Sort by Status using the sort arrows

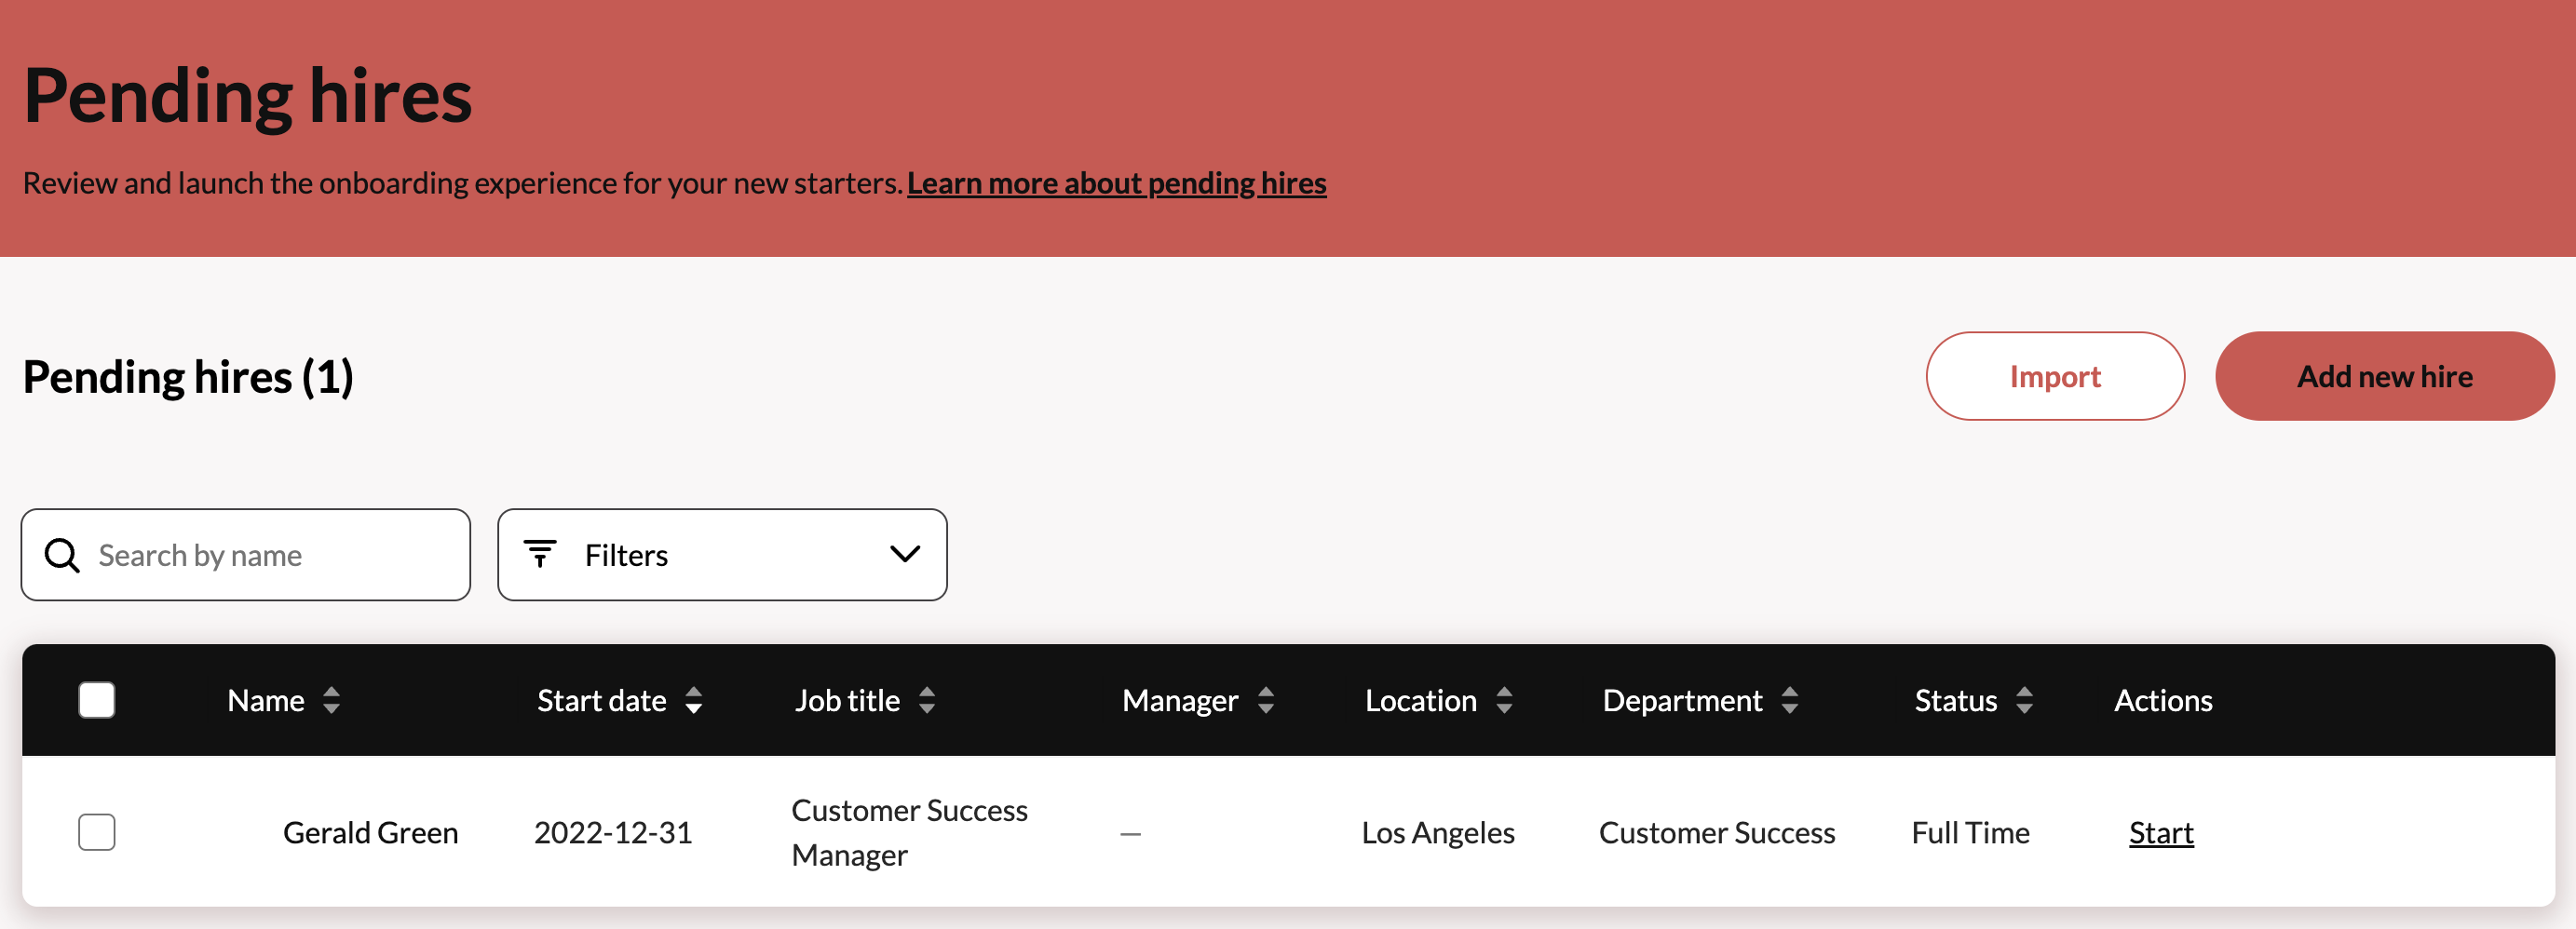coord(2023,701)
